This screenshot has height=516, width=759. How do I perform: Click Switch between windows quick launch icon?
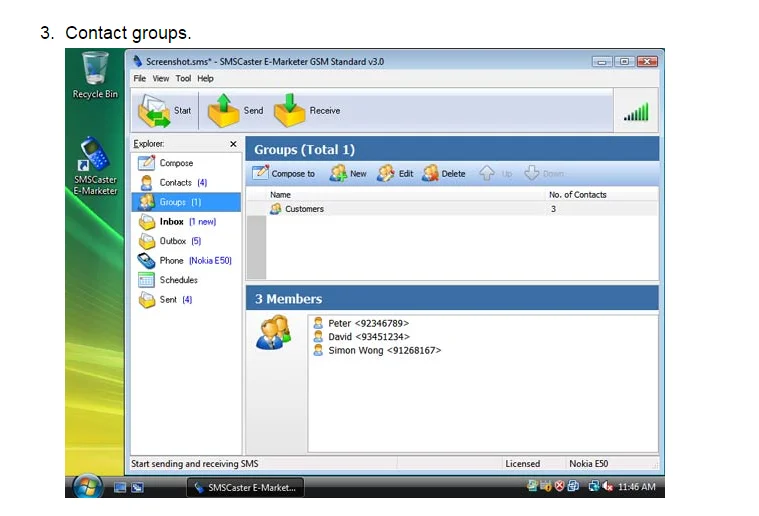point(137,487)
